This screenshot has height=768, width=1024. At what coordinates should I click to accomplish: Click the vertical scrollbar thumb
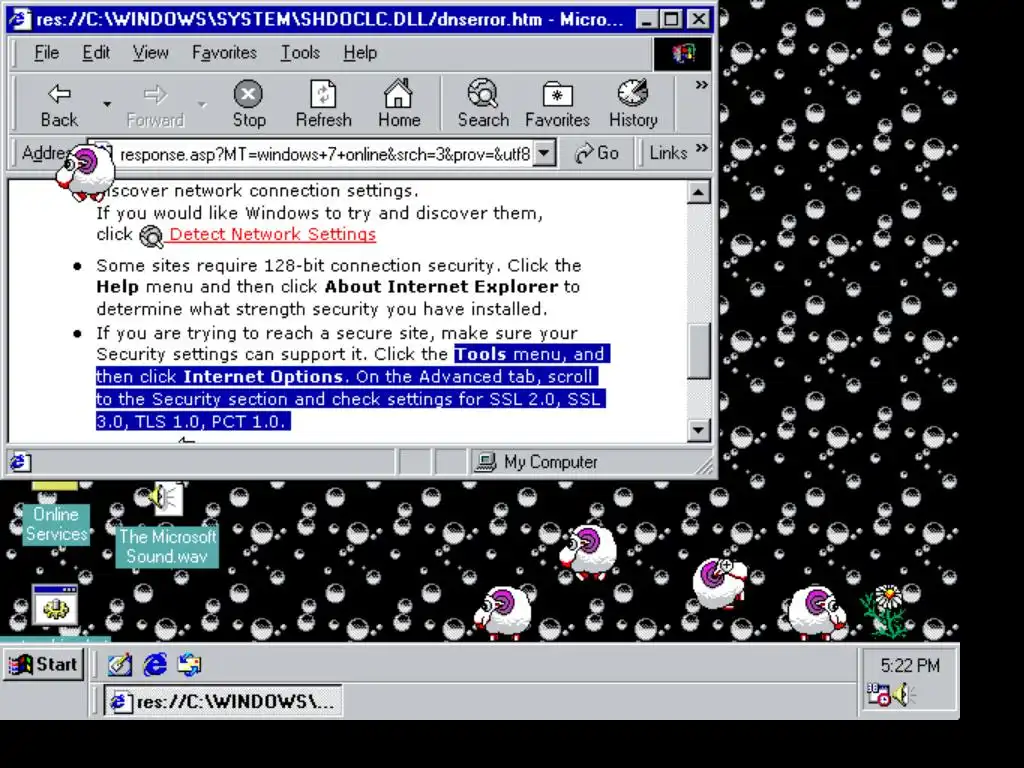[x=699, y=351]
